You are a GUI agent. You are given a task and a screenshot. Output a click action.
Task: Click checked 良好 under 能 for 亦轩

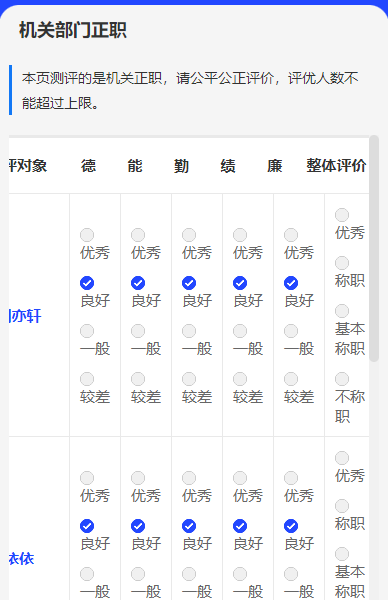[x=138, y=283]
